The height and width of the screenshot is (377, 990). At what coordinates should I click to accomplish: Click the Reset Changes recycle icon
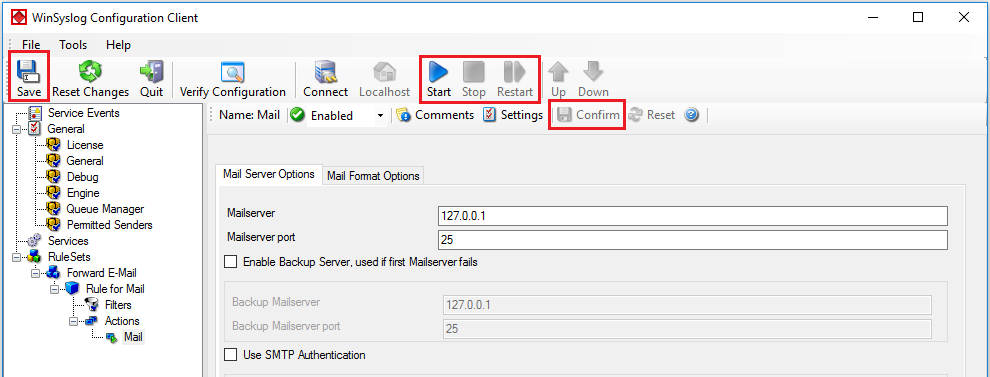[90, 71]
